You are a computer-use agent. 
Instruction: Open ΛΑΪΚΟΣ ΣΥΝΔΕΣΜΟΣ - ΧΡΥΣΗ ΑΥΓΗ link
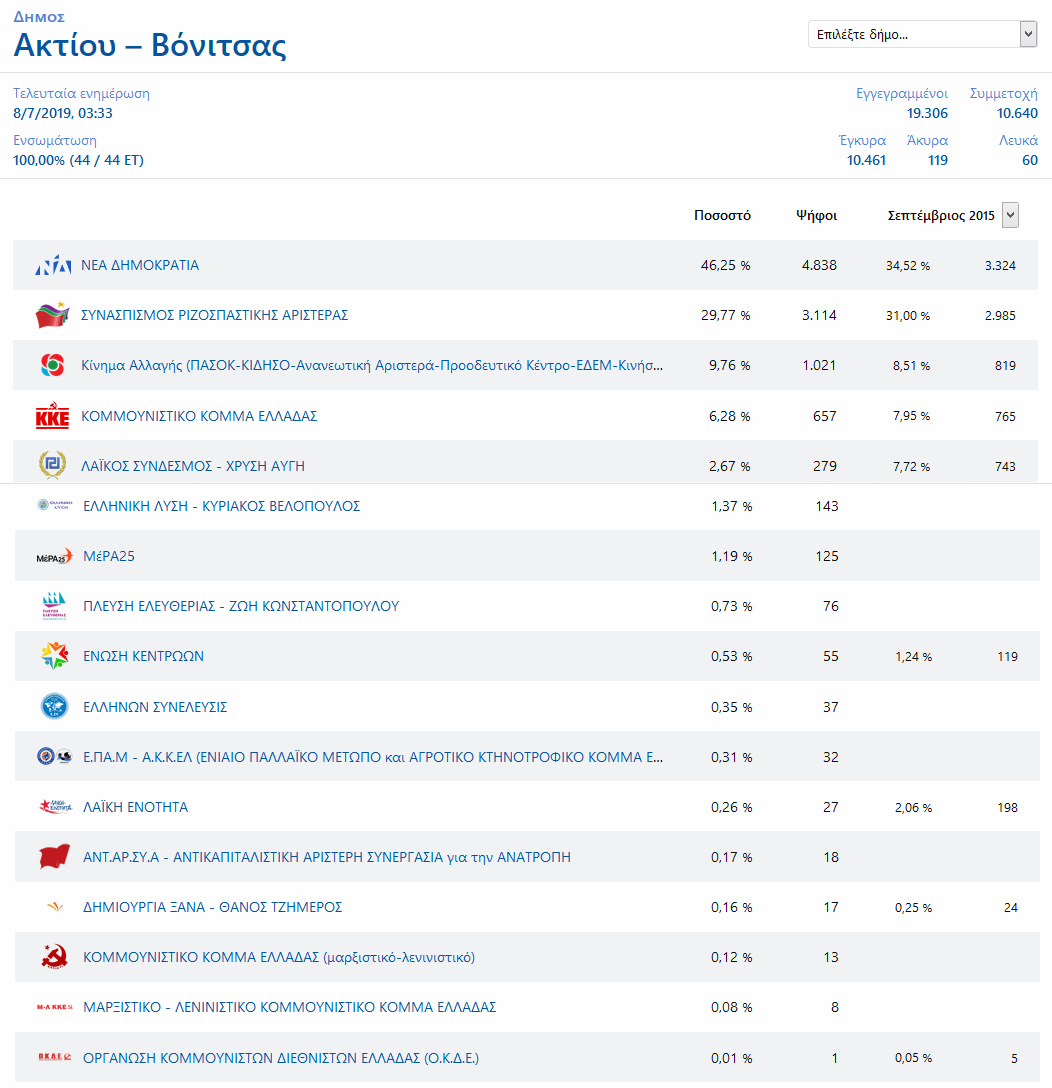pyautogui.click(x=193, y=466)
